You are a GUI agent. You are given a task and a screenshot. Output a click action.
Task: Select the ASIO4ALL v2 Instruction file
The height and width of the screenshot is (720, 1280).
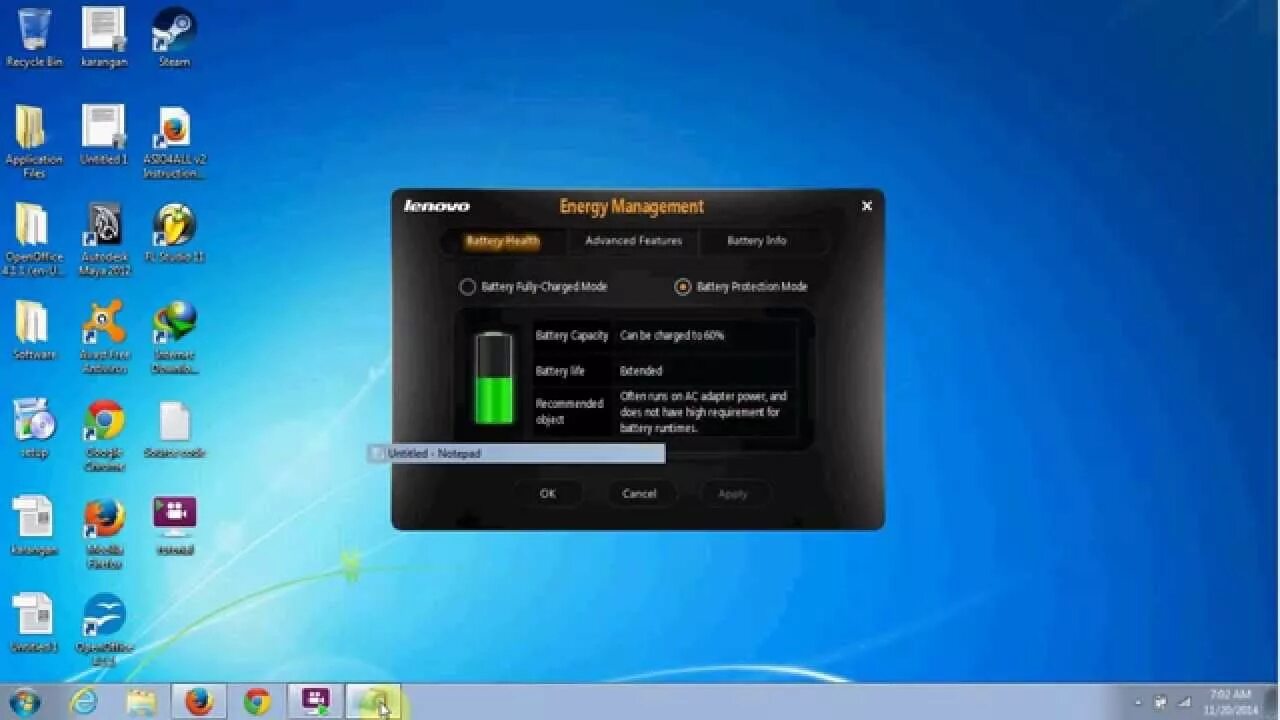click(174, 141)
